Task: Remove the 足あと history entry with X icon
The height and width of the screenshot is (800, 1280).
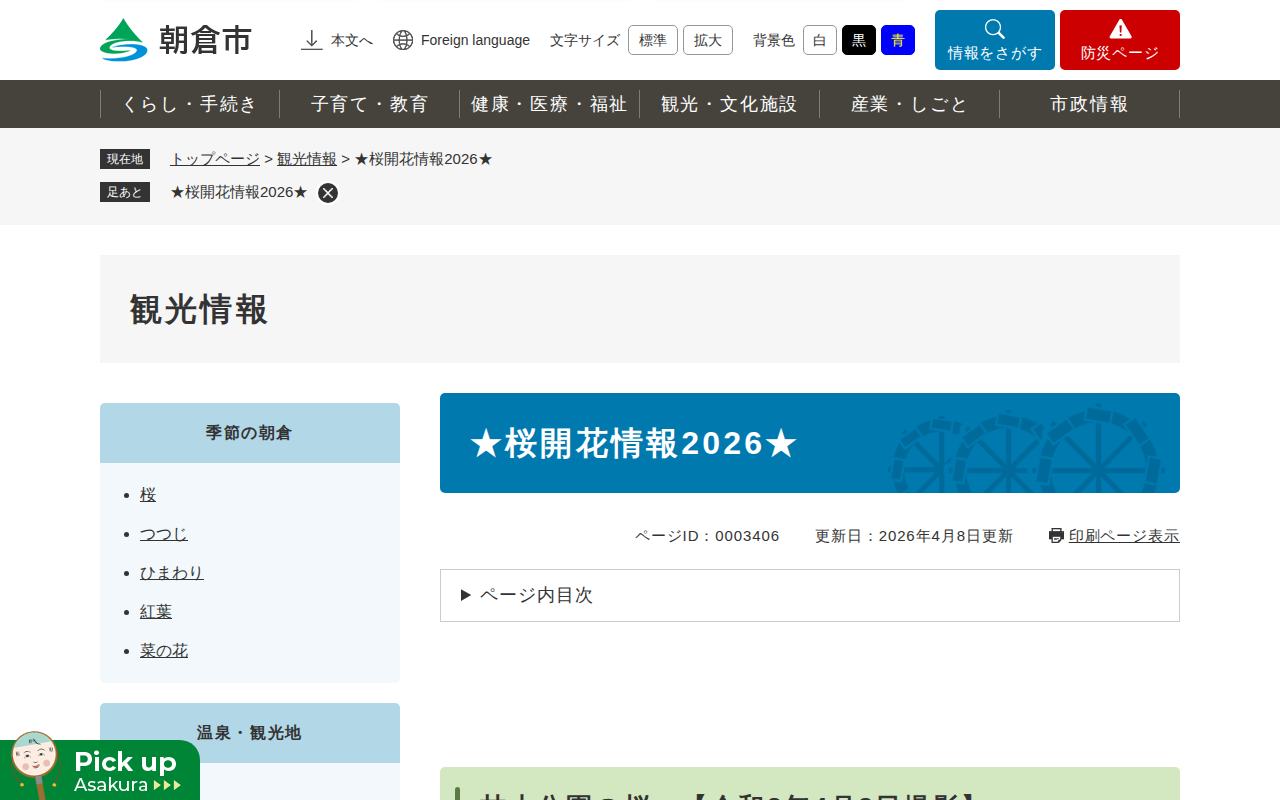Action: coord(328,193)
